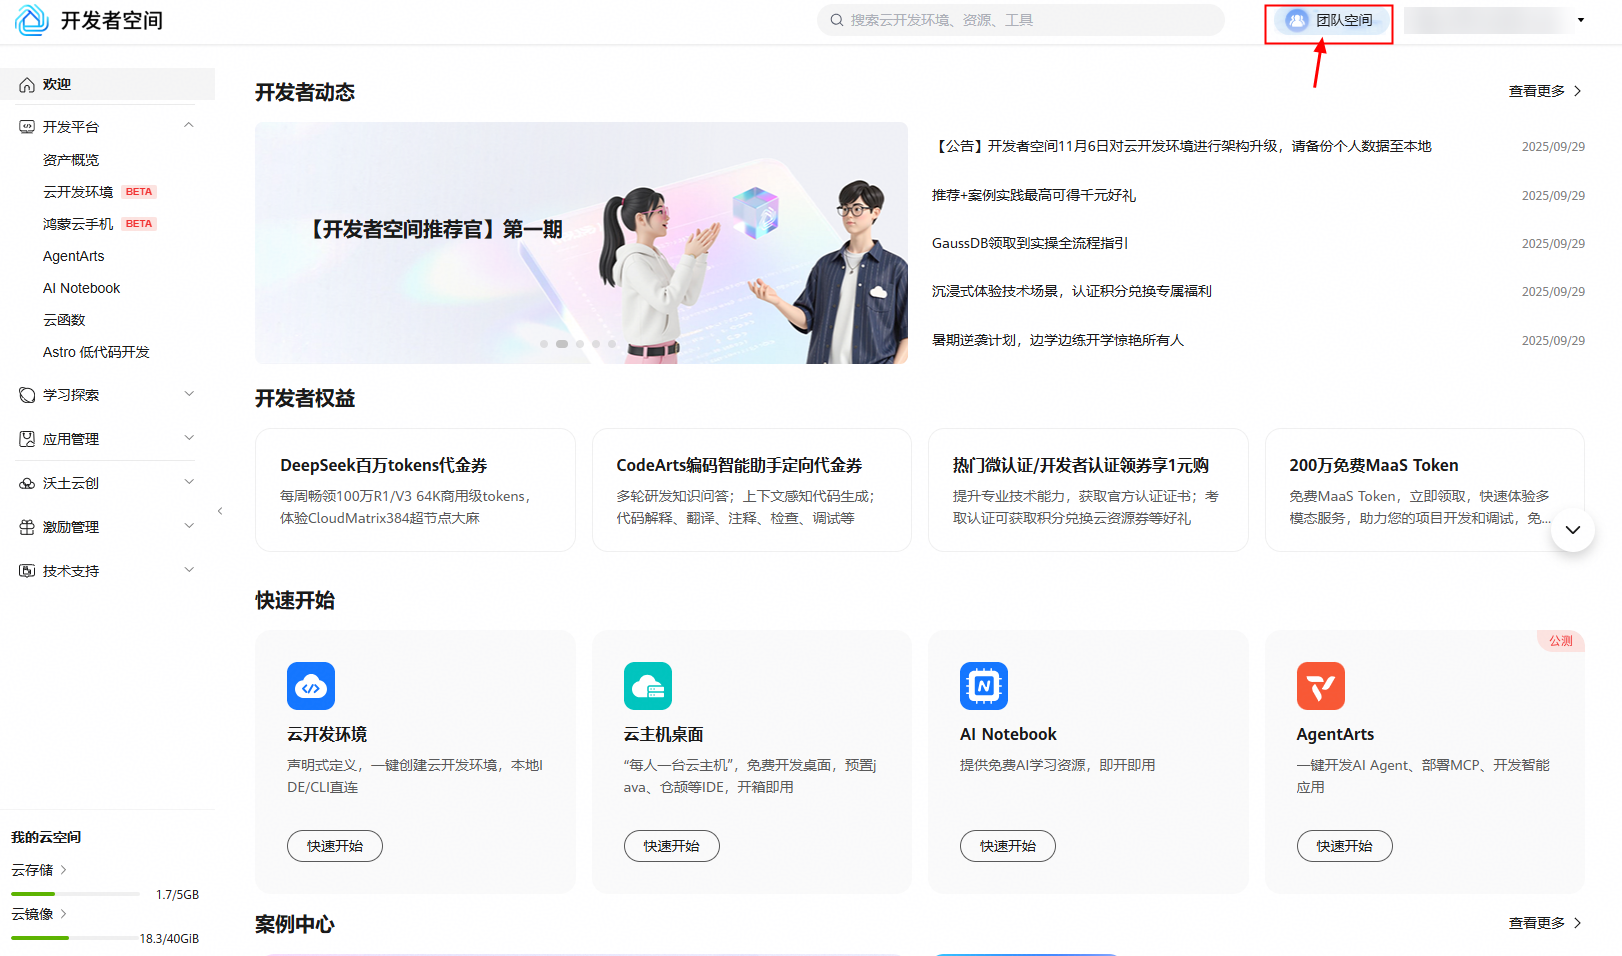Click the 沃土云创 cloud icon
Viewport: 1622px width, 956px height.
click(x=27, y=483)
